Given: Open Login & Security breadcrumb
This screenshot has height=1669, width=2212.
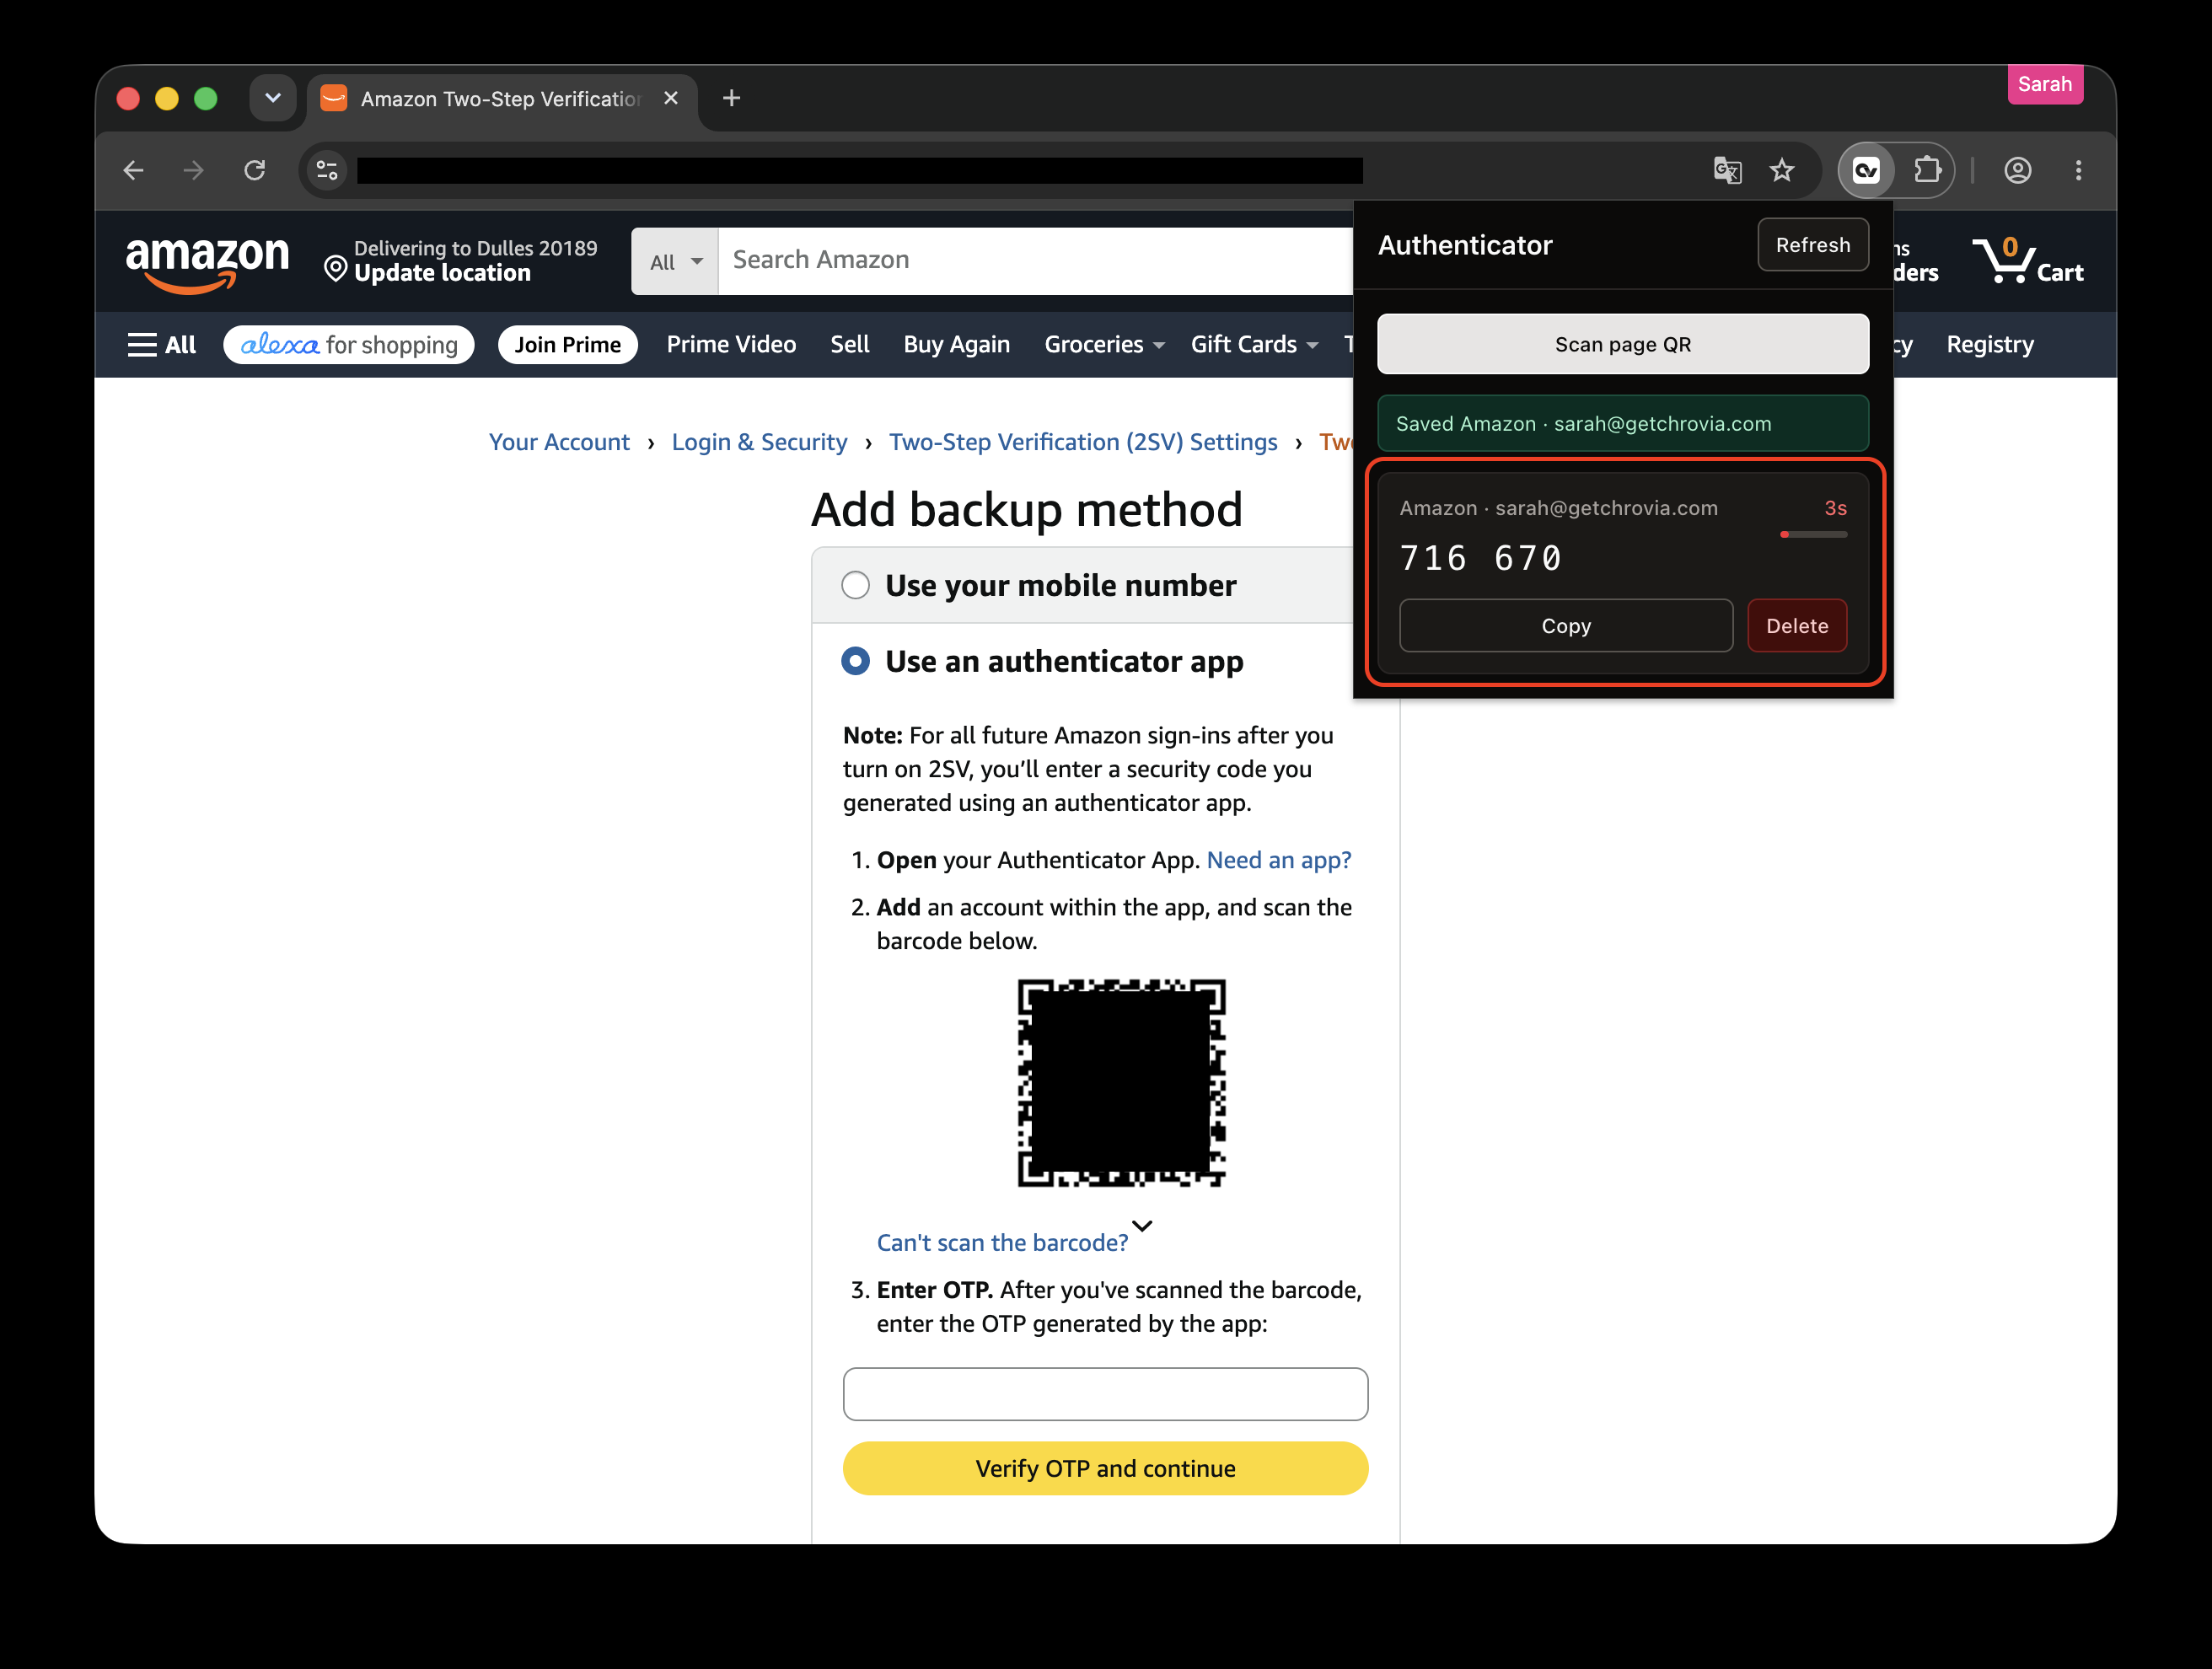Looking at the screenshot, I should (759, 442).
